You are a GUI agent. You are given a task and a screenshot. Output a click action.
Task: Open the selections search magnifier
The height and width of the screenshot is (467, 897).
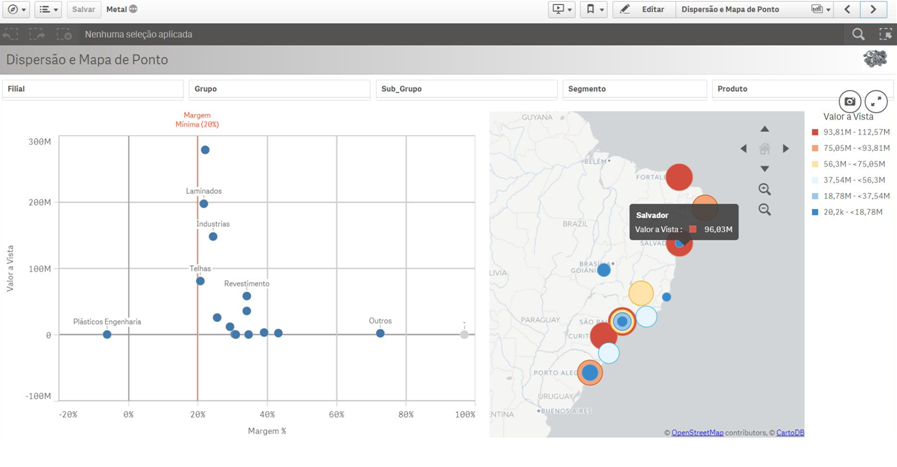tap(858, 34)
